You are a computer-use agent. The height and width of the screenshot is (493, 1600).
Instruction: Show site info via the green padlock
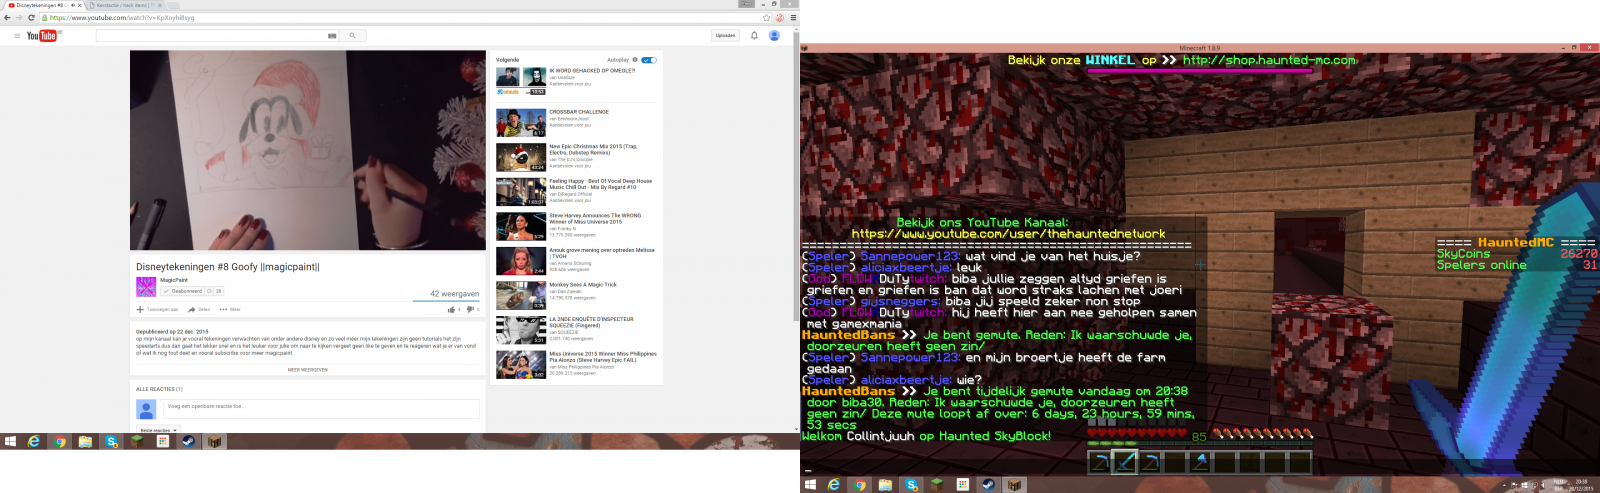coord(45,18)
